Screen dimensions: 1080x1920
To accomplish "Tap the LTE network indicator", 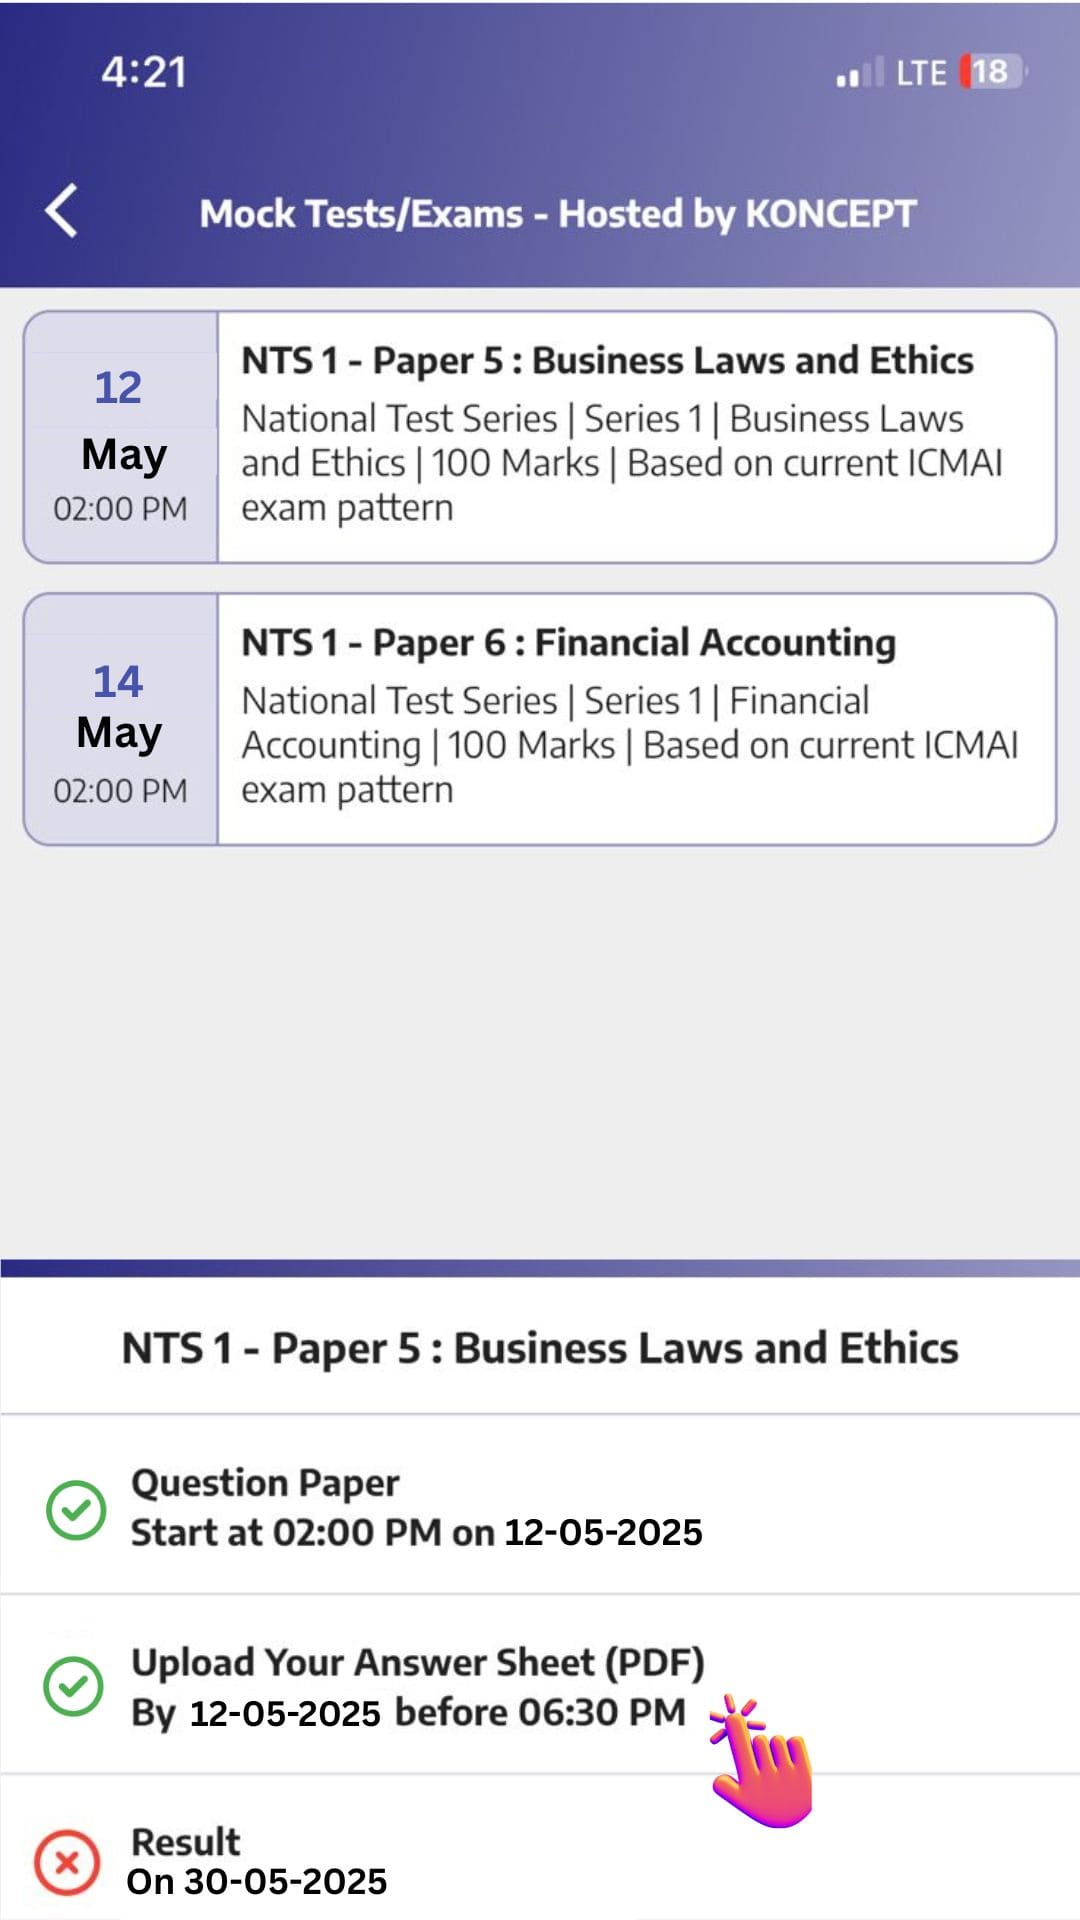I will pos(920,73).
